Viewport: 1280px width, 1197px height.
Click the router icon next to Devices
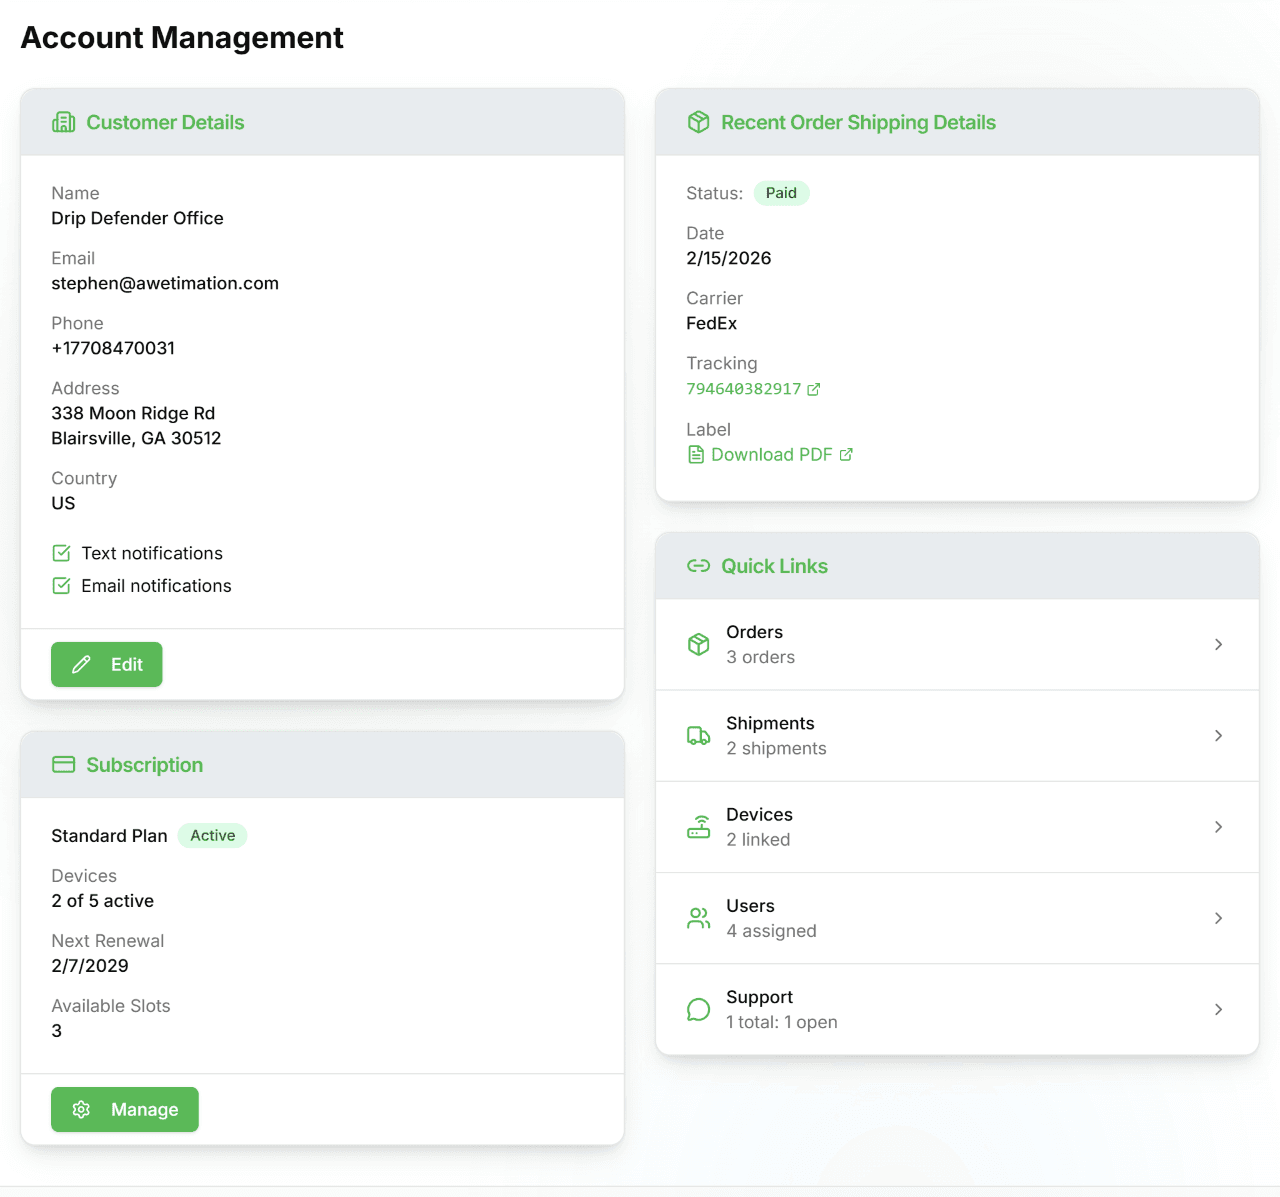tap(699, 827)
